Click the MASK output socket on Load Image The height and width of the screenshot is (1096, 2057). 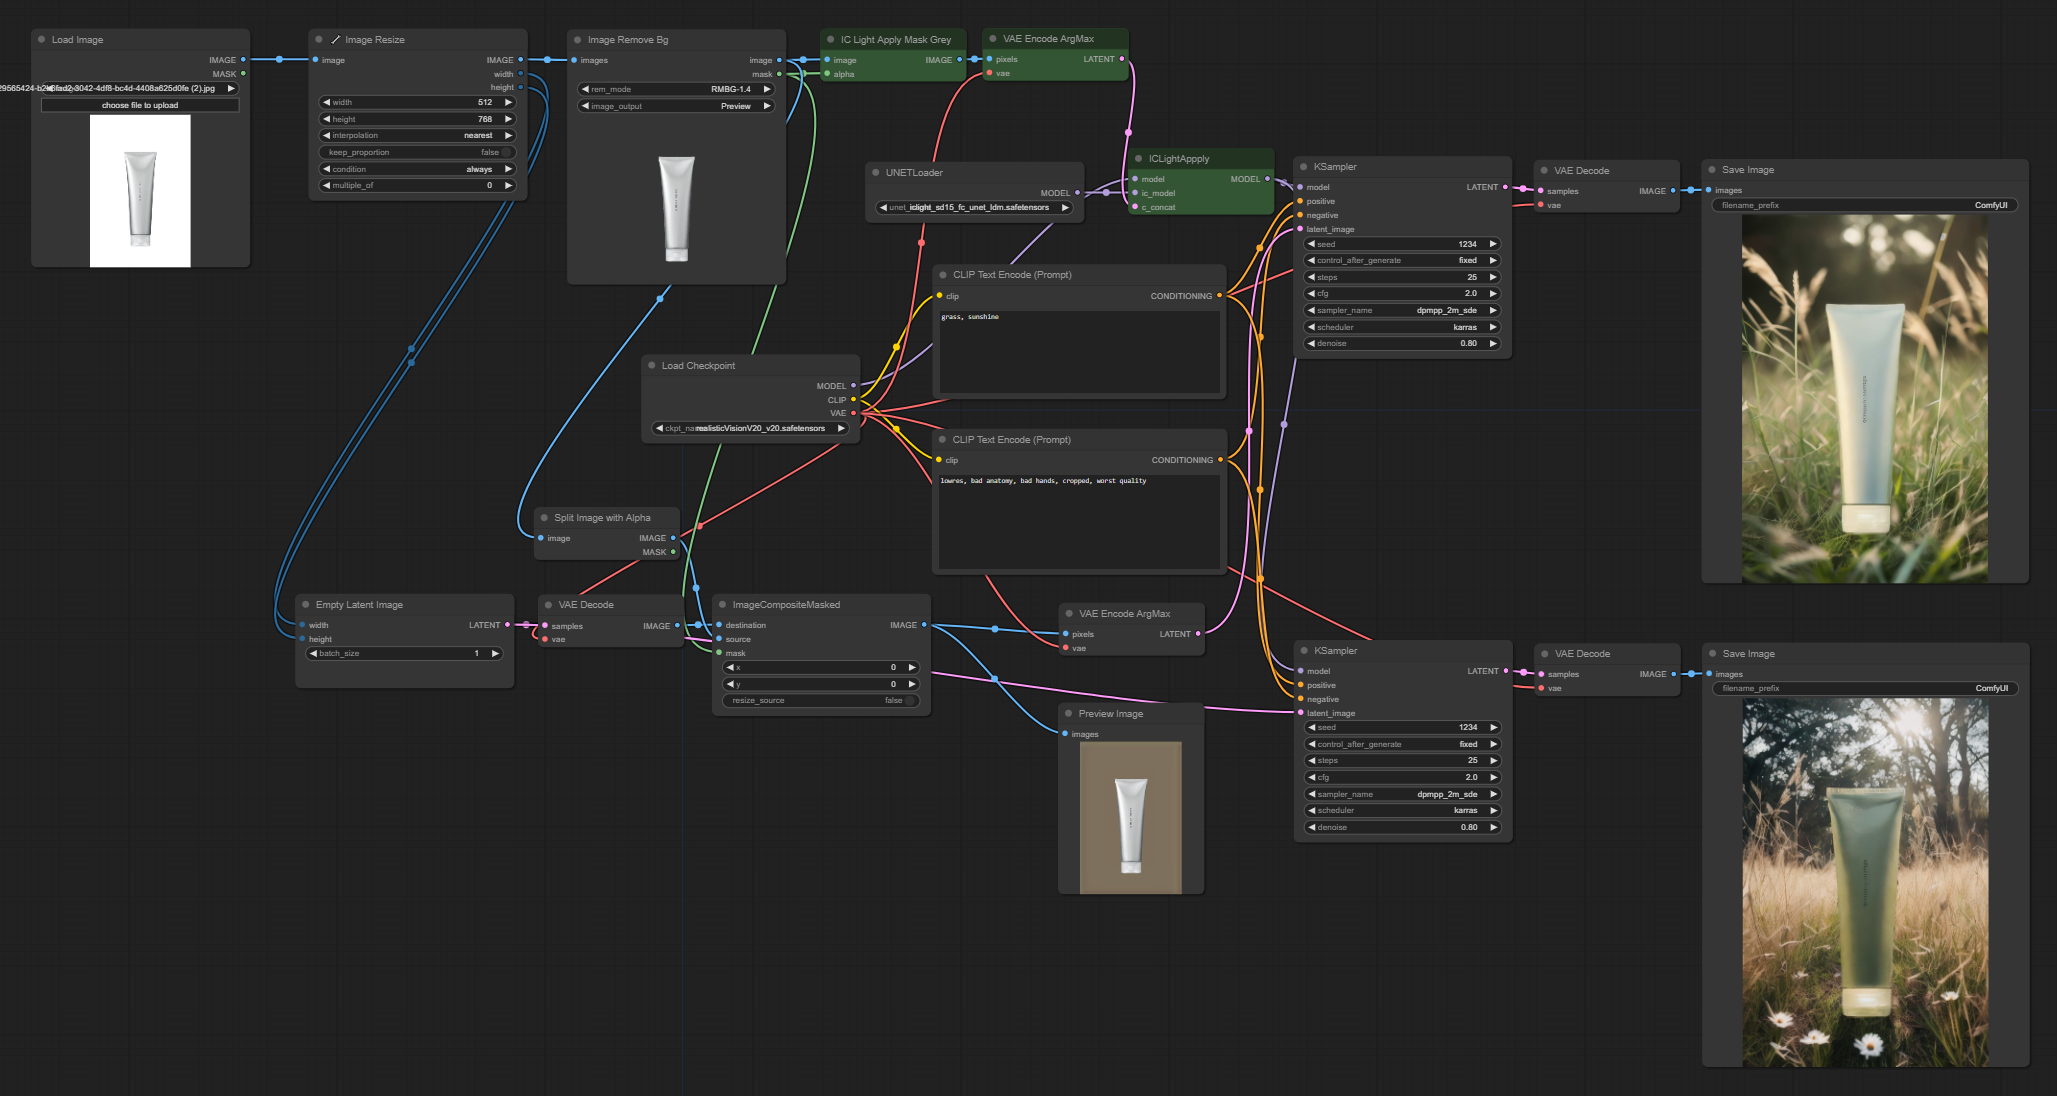[243, 74]
